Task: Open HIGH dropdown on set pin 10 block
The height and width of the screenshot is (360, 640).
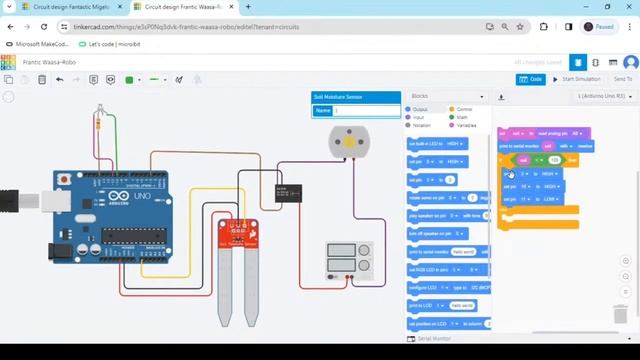Action: [552, 187]
